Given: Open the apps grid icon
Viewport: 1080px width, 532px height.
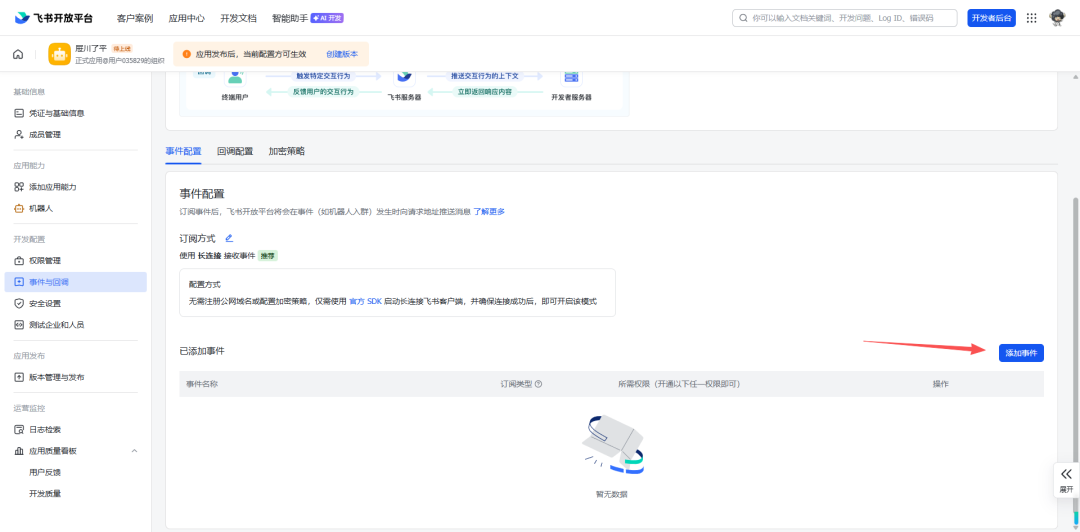Looking at the screenshot, I should pos(1032,18).
